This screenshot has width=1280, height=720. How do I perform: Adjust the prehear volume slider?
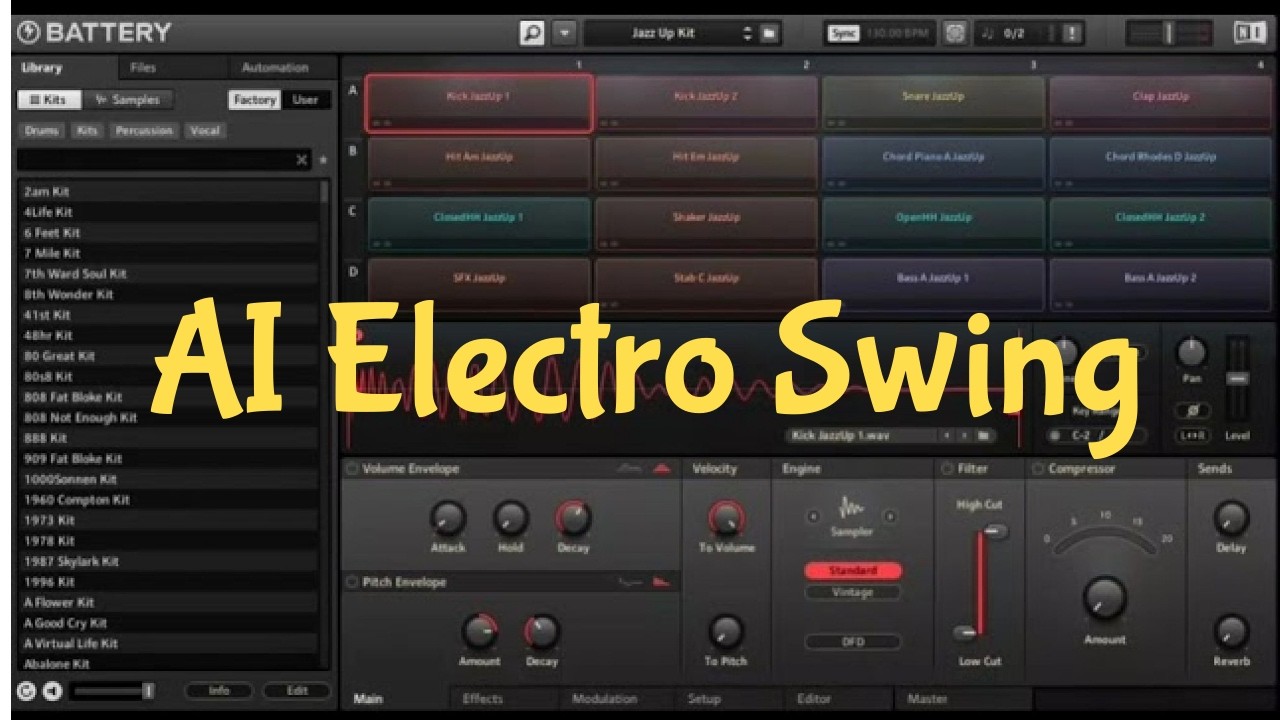pos(112,691)
